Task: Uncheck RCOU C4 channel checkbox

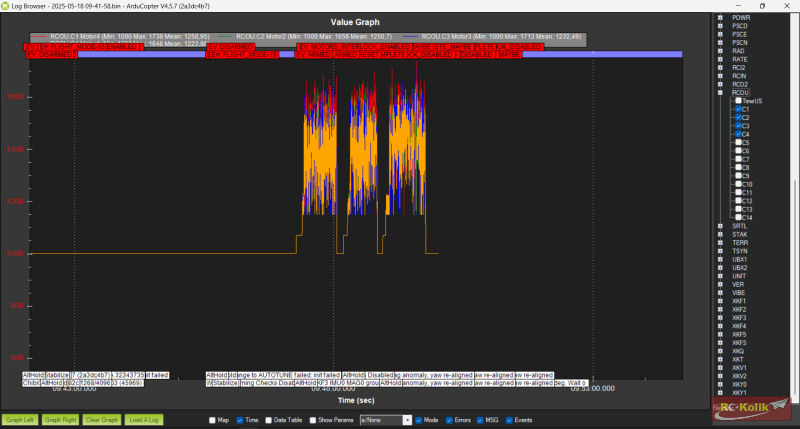Action: pos(738,134)
